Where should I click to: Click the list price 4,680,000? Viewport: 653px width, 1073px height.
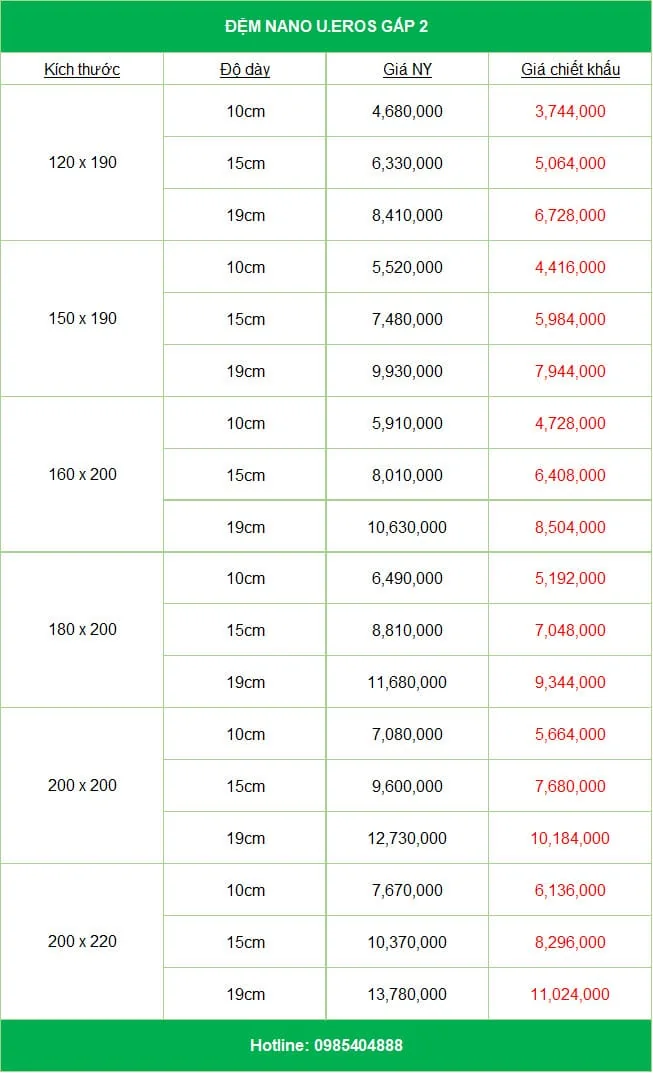[x=407, y=112]
